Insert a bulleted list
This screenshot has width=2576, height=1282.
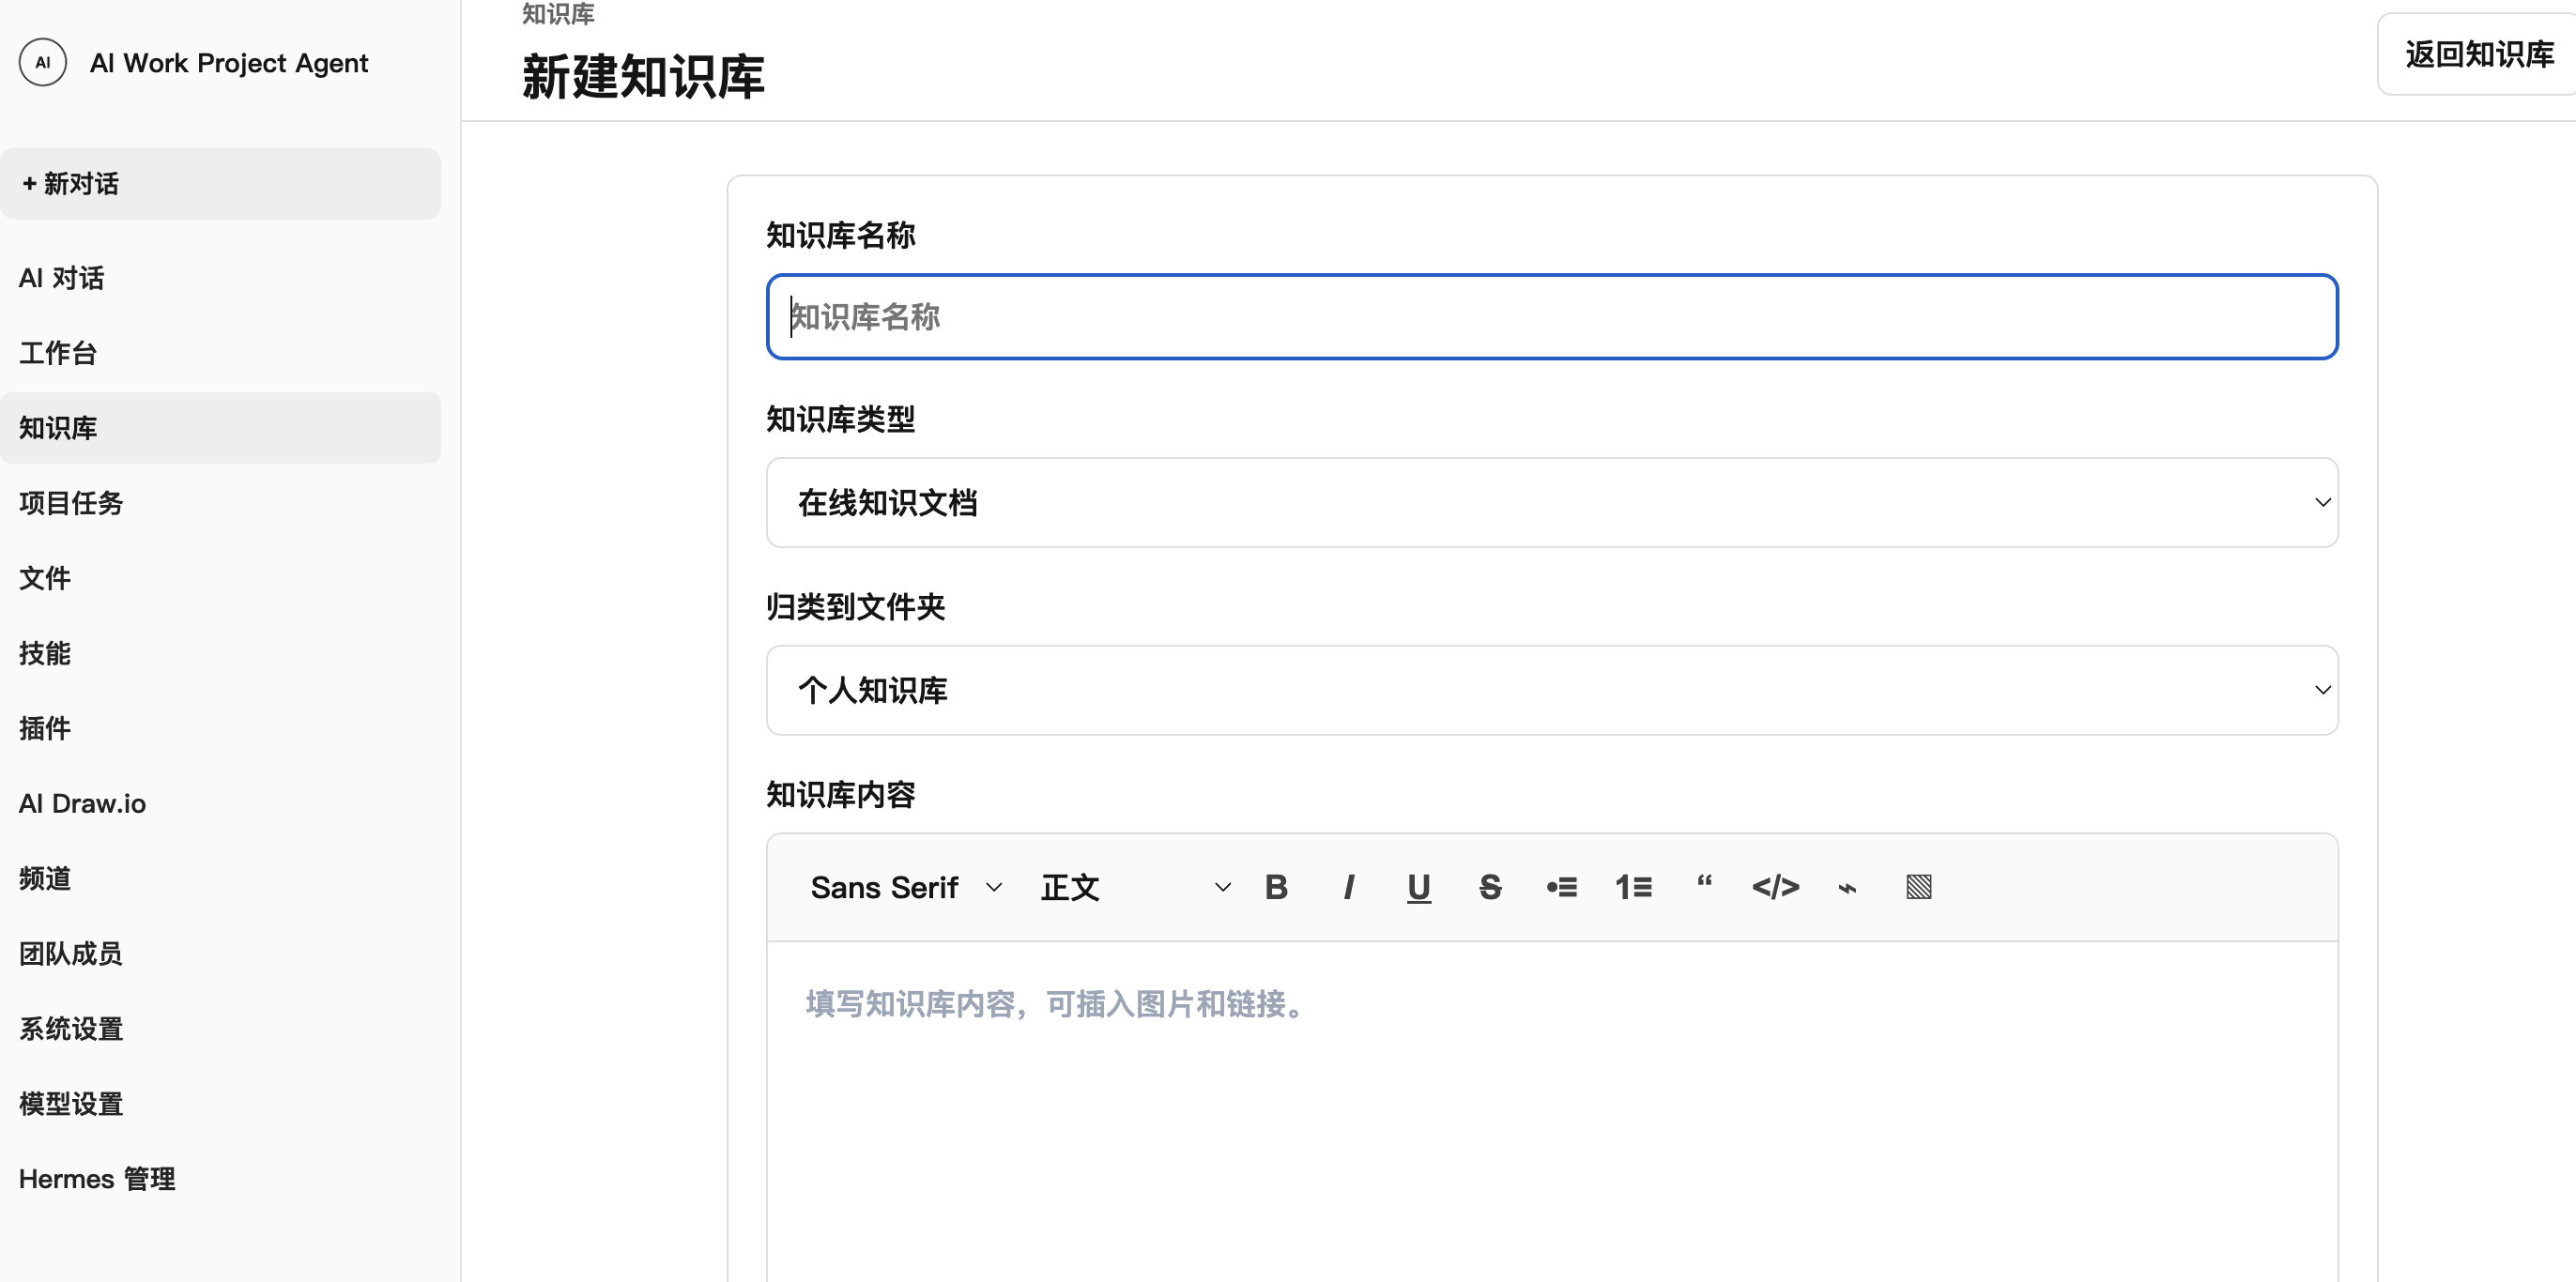coord(1561,887)
